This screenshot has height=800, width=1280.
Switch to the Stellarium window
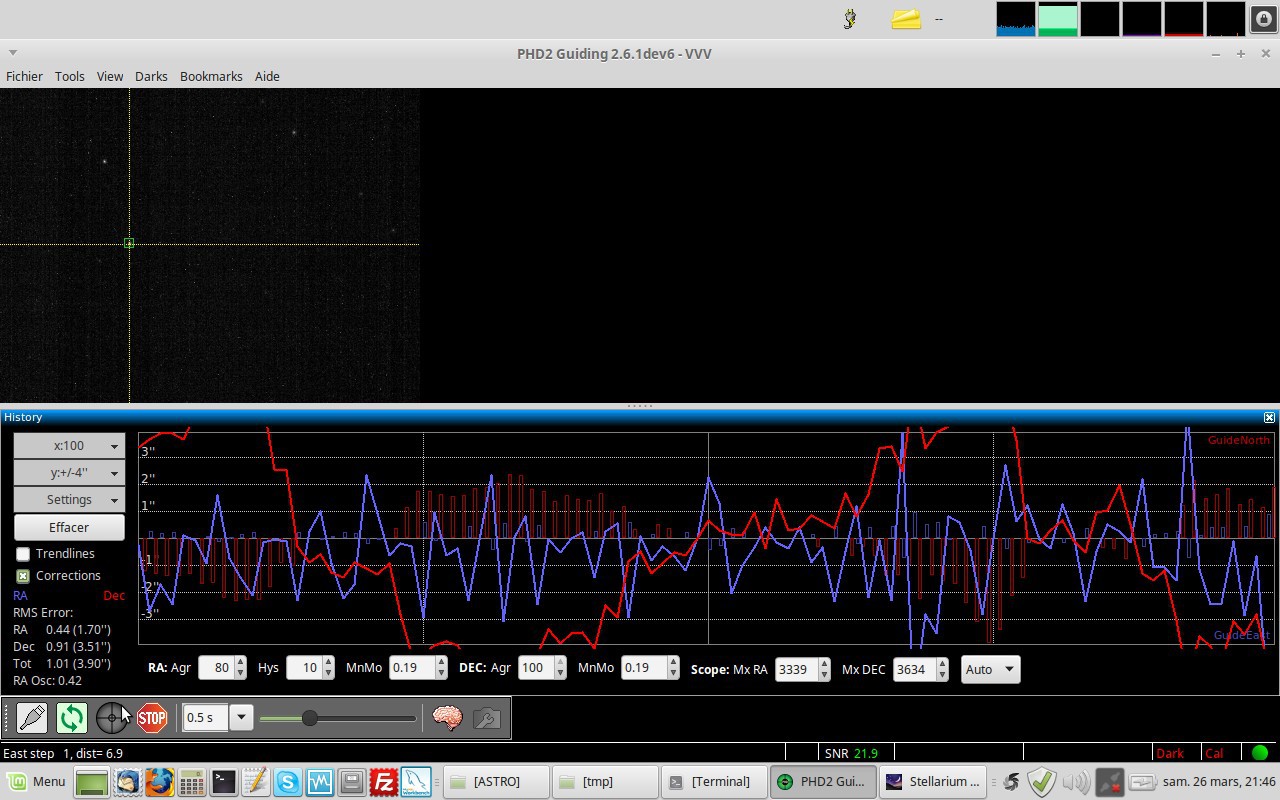[x=933, y=782]
